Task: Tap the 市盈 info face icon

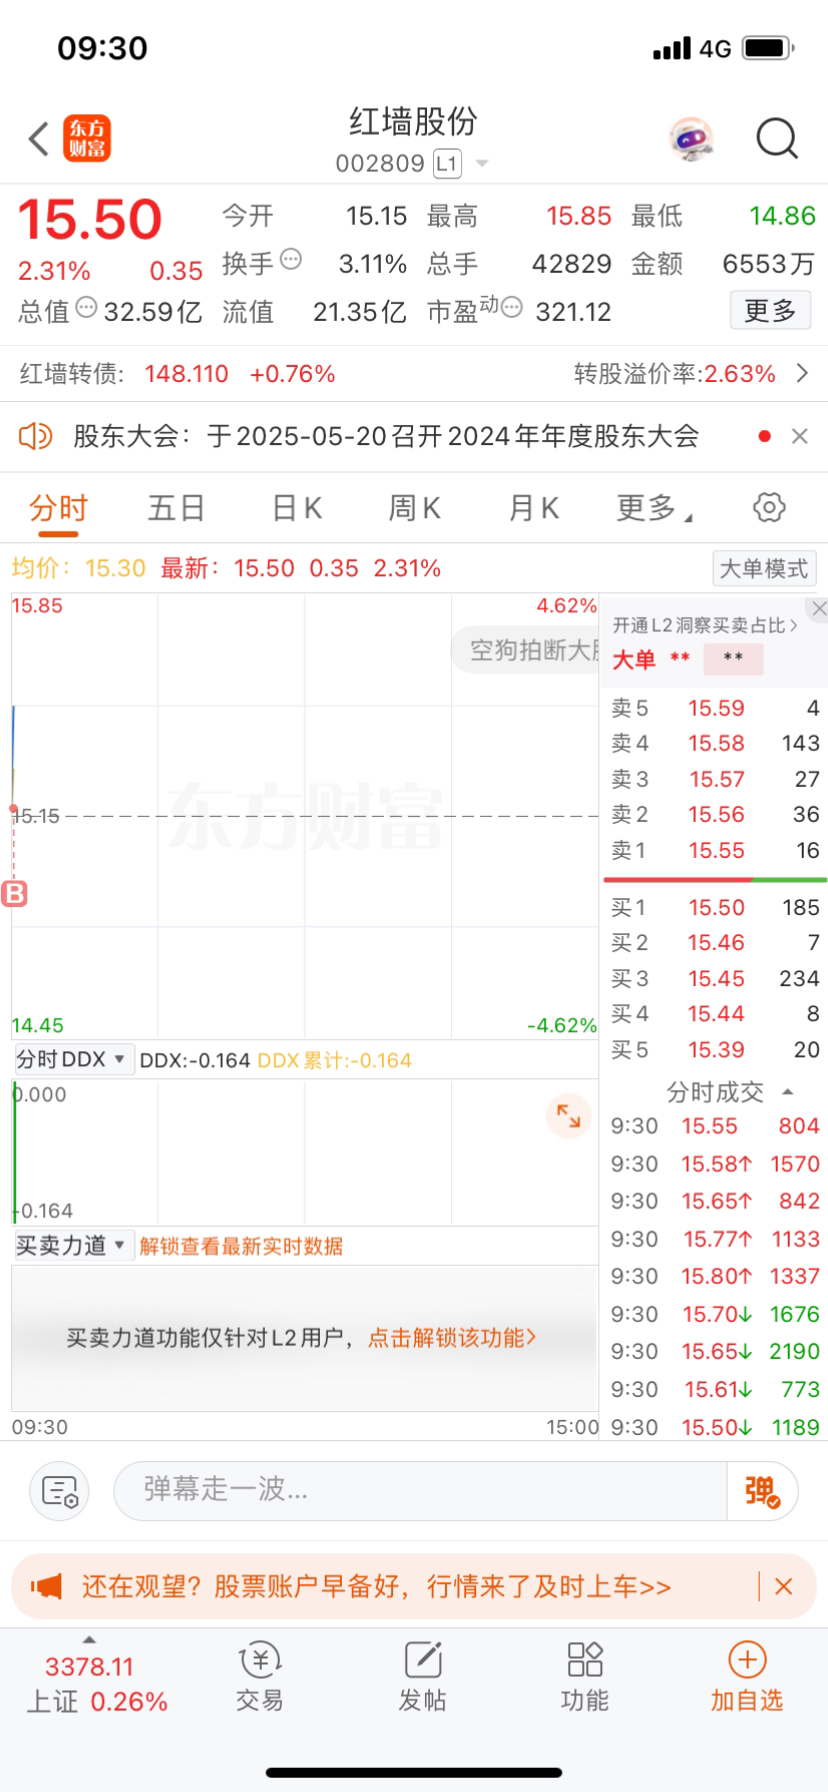Action: point(512,307)
